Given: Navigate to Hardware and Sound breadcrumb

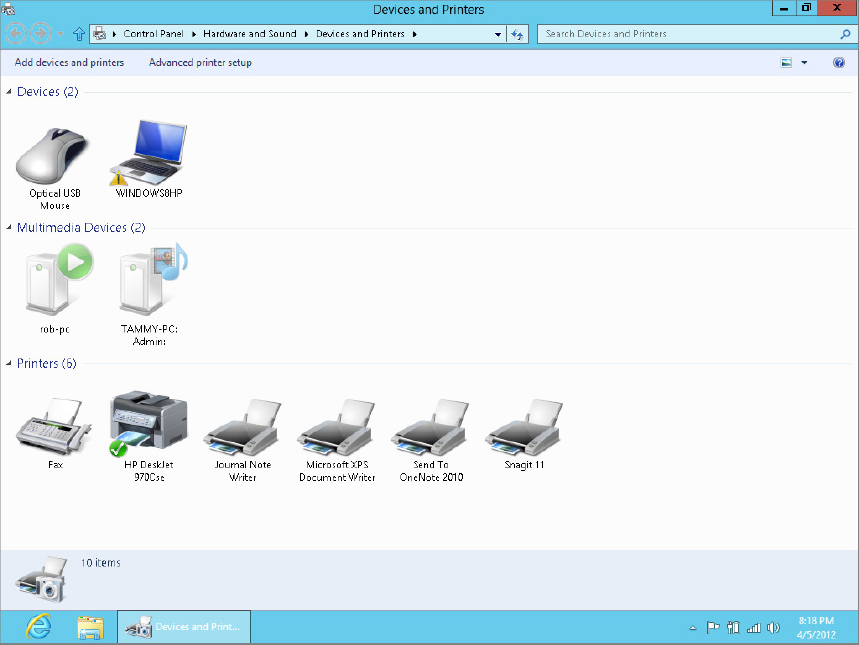Looking at the screenshot, I should click(249, 33).
